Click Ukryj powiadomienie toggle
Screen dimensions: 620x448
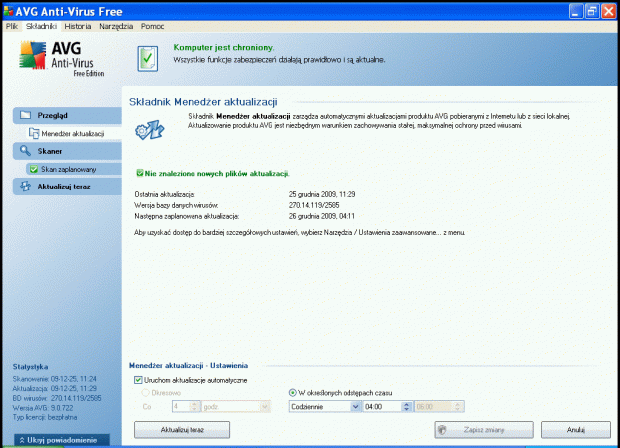coord(62,440)
